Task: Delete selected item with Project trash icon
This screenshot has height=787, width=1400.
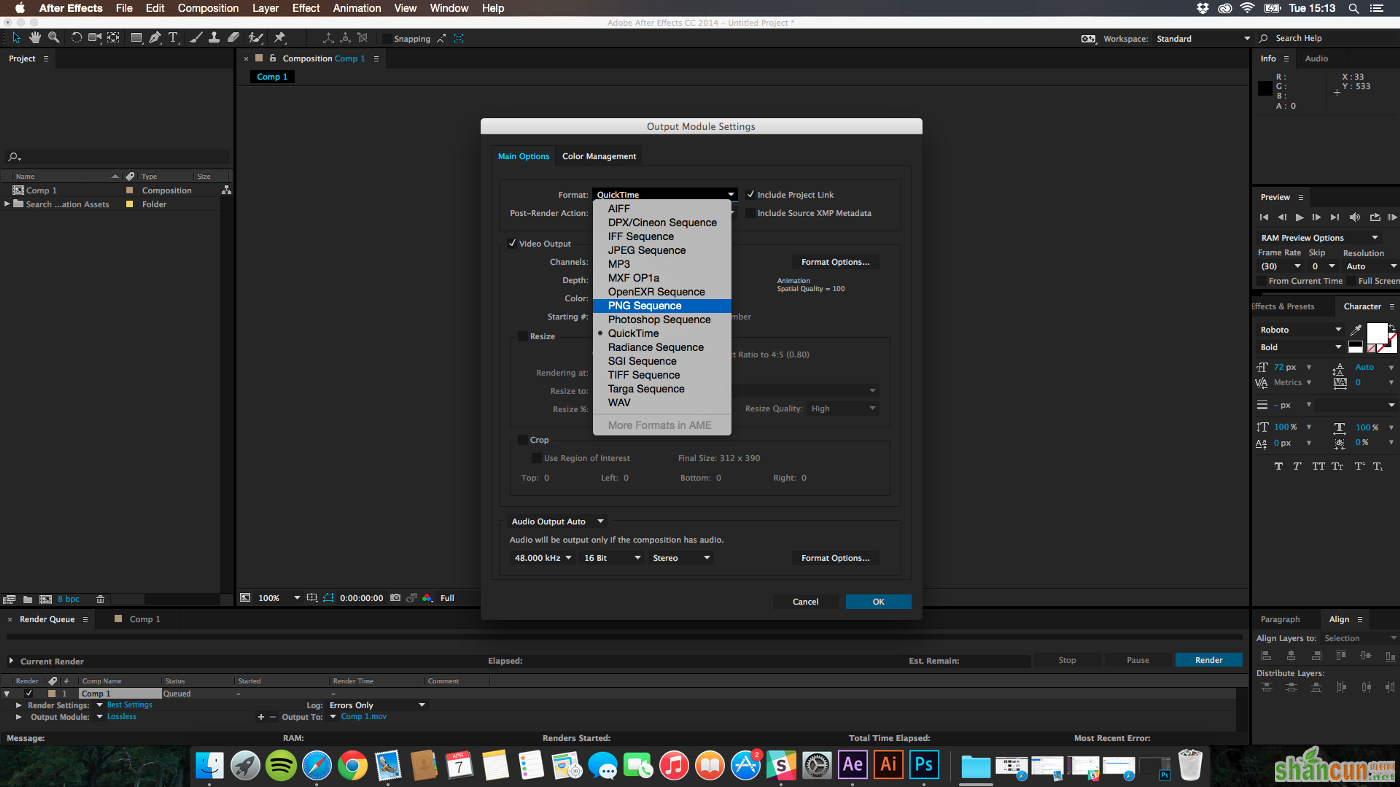Action: coord(100,599)
